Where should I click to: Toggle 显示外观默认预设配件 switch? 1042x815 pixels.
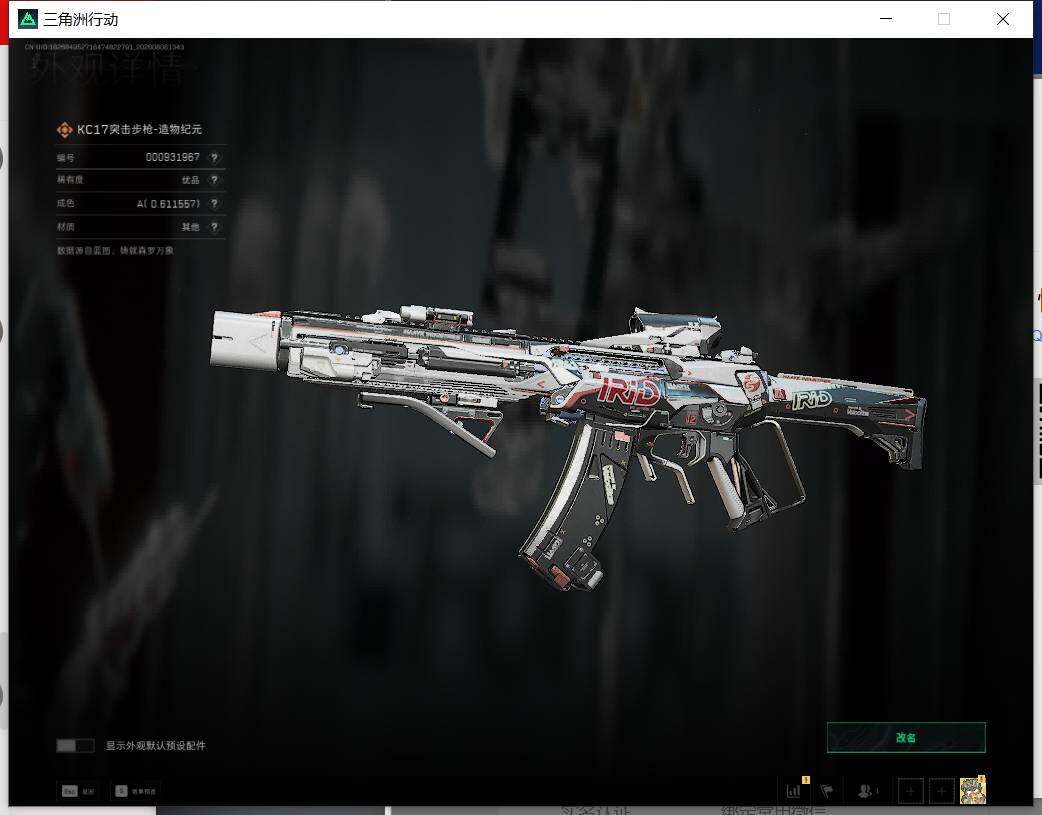(75, 745)
